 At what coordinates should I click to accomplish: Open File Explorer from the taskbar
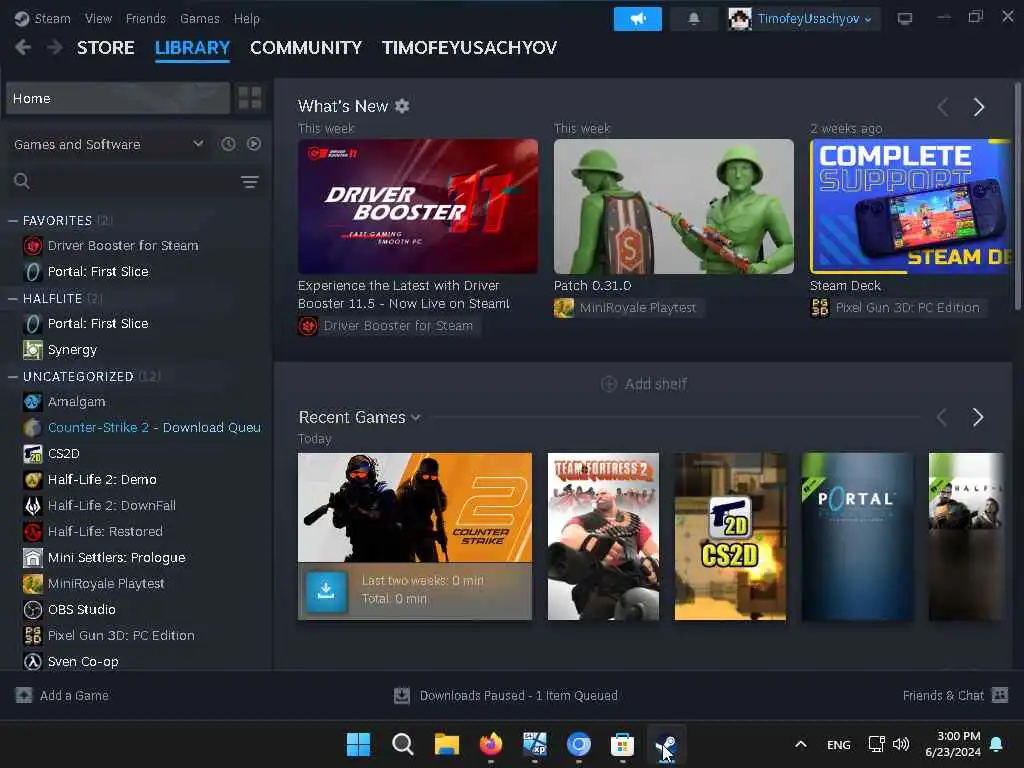click(x=447, y=744)
